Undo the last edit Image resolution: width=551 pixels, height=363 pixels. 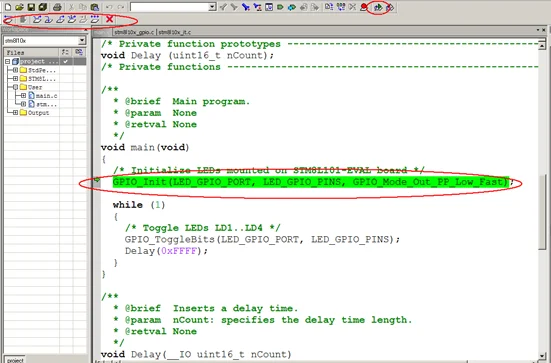point(109,7)
